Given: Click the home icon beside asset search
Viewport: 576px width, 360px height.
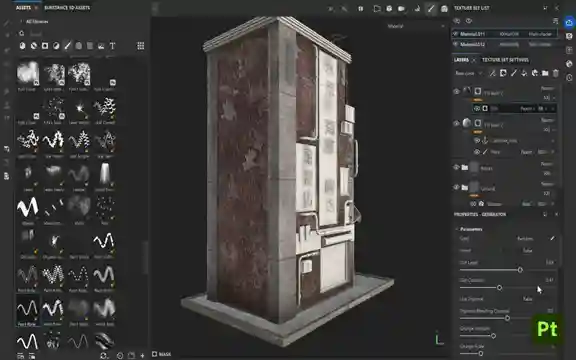Looking at the screenshot, I should point(22,33).
